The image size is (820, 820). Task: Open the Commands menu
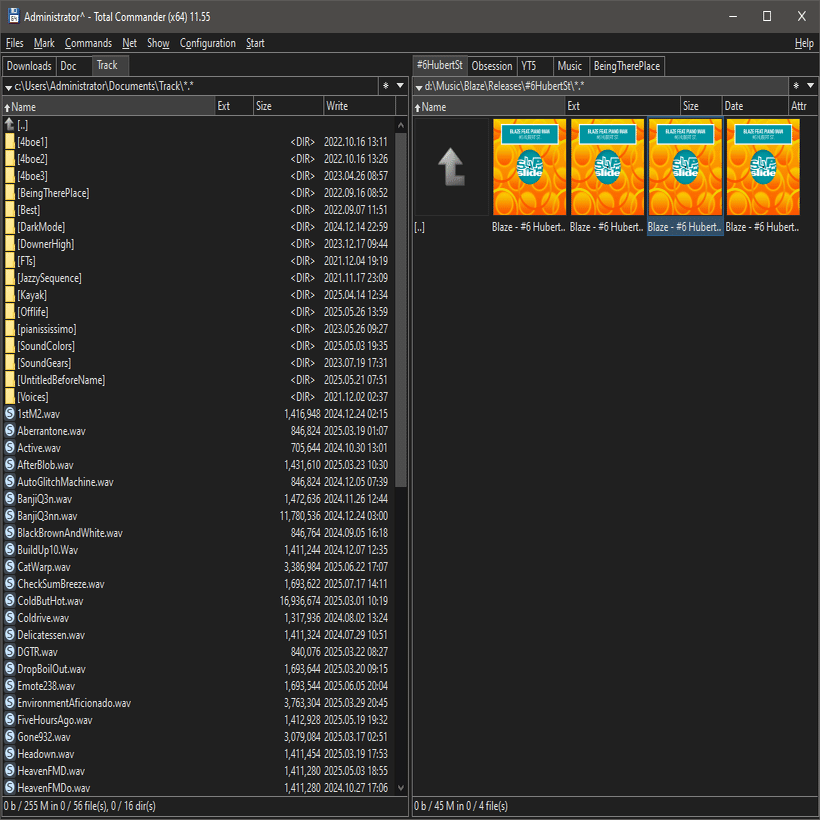click(x=88, y=43)
